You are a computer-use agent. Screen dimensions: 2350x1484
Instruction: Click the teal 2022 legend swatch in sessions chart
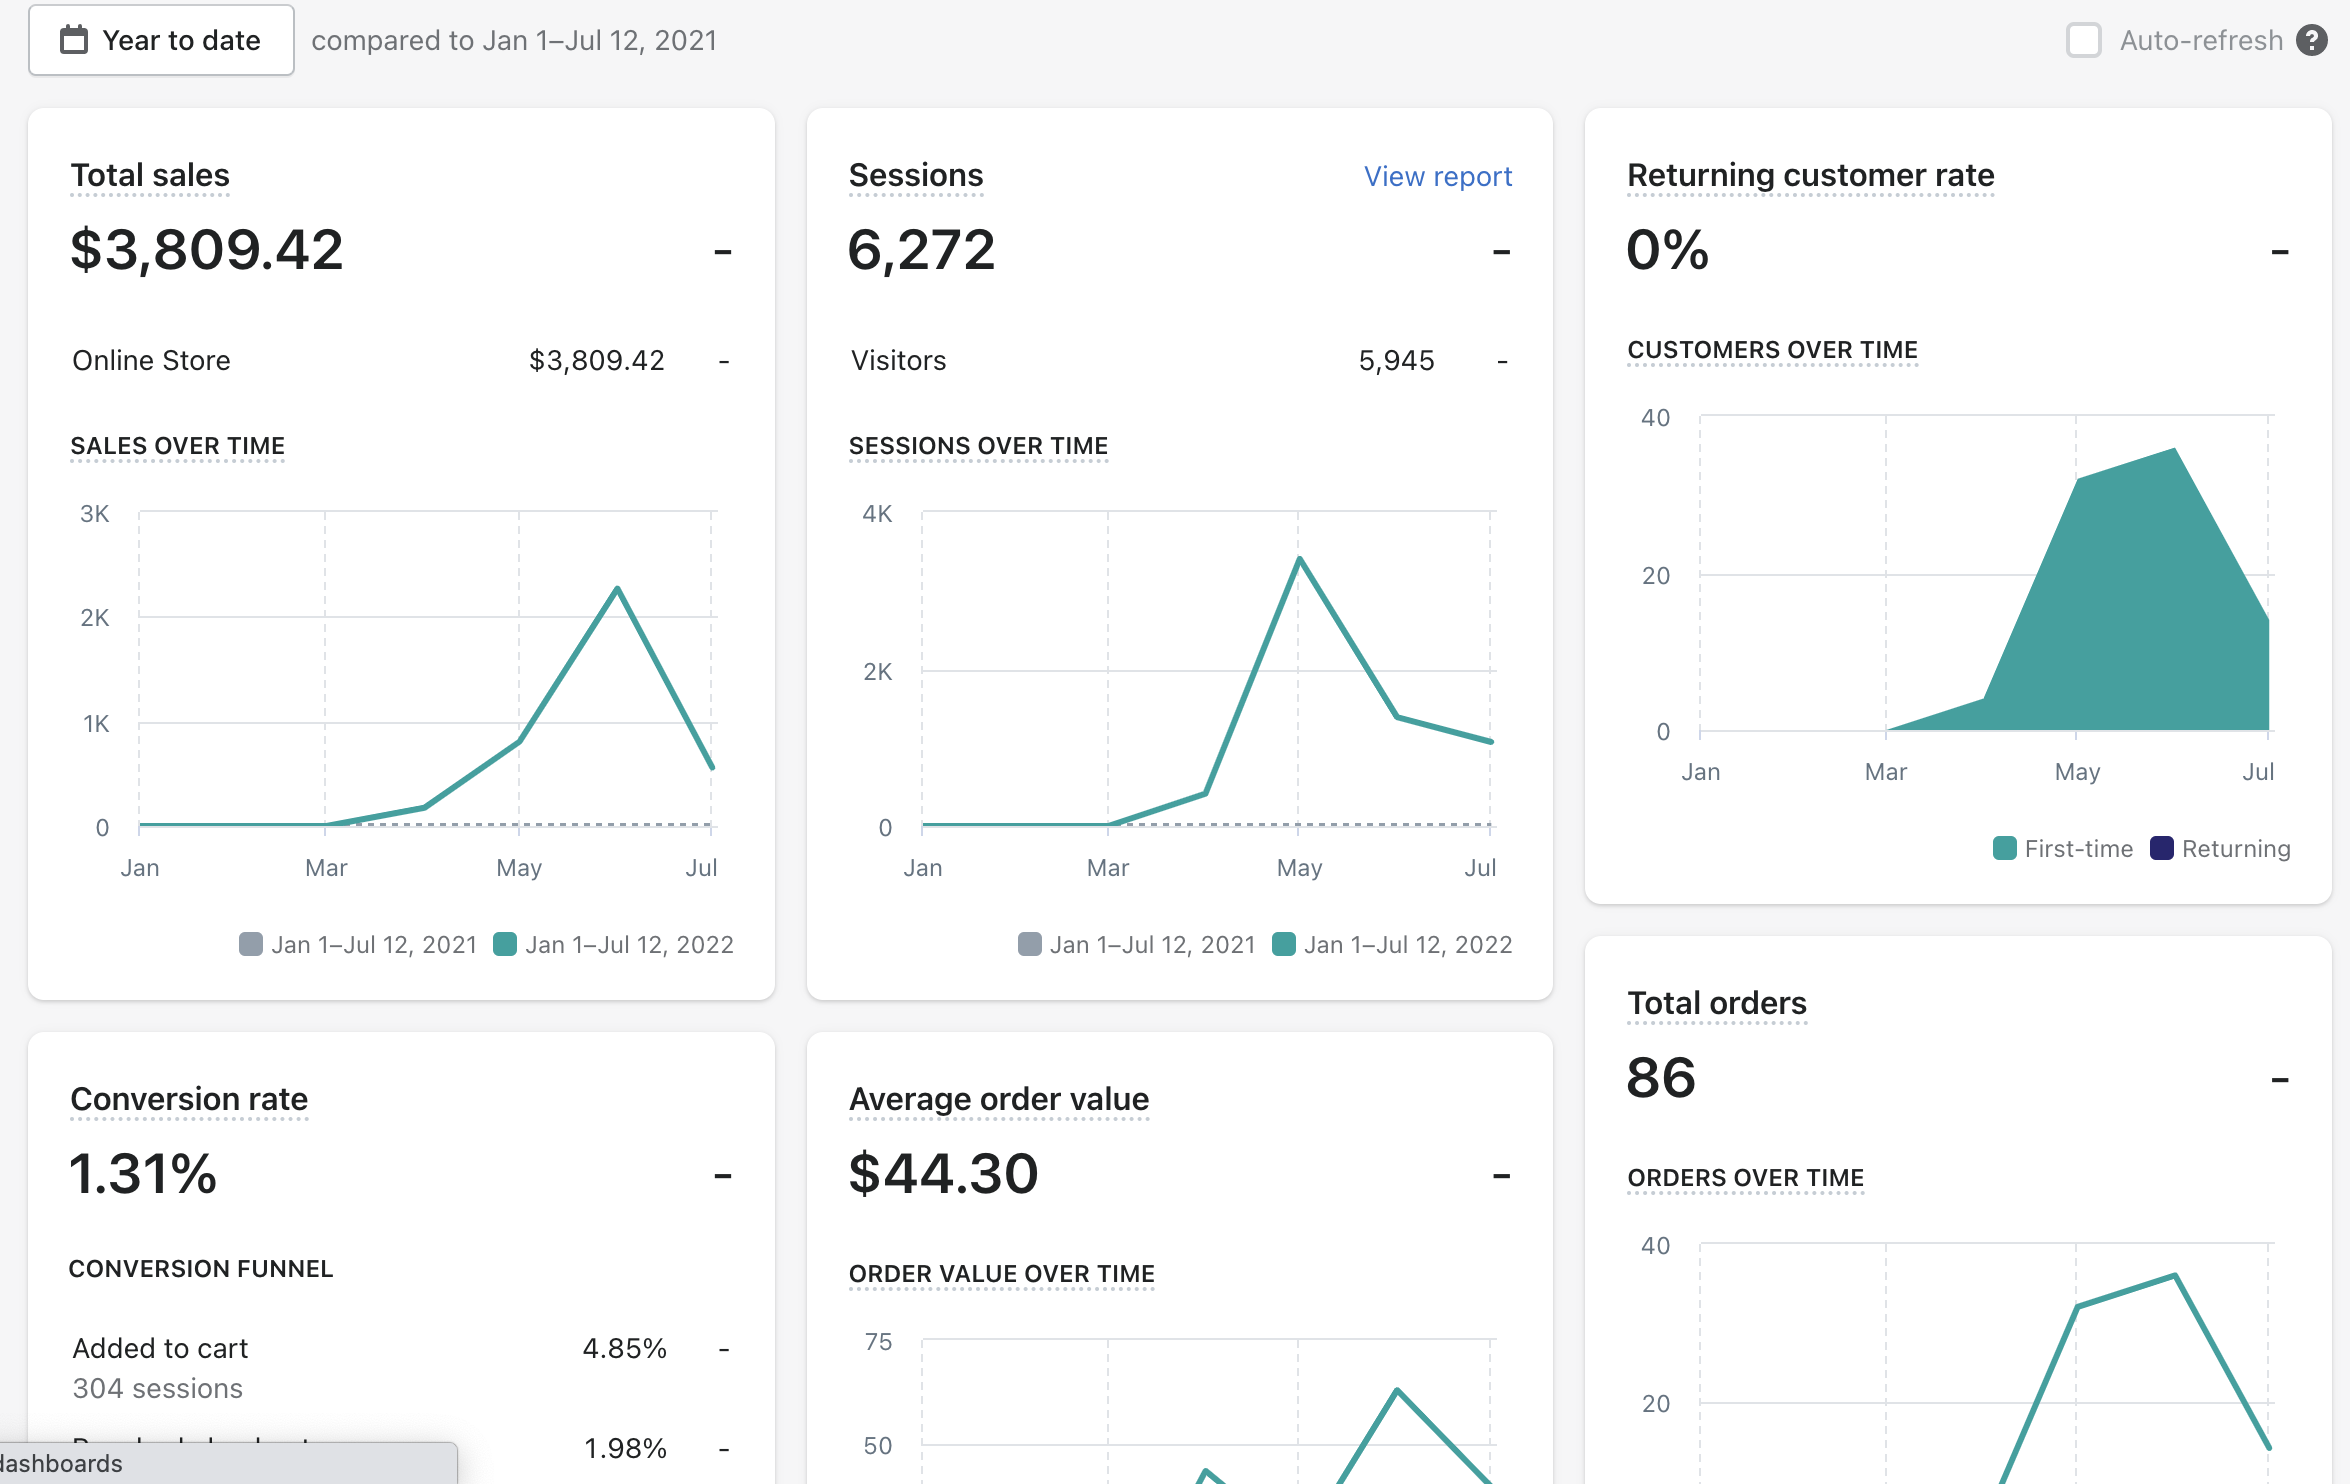[1283, 944]
